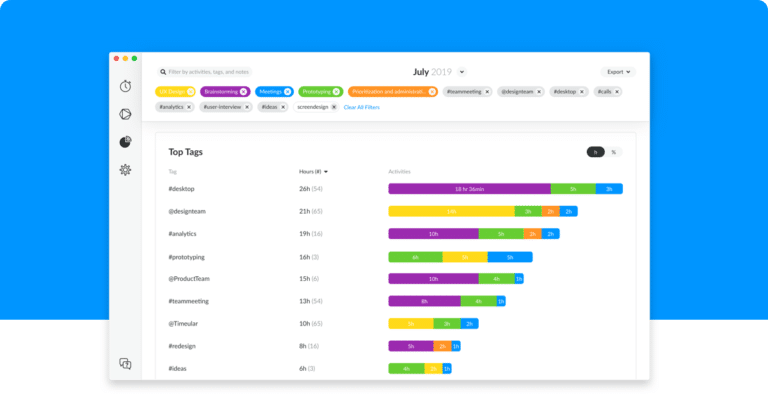Switch Top Tags display to percent
The image size is (768, 399).
pyautogui.click(x=614, y=152)
